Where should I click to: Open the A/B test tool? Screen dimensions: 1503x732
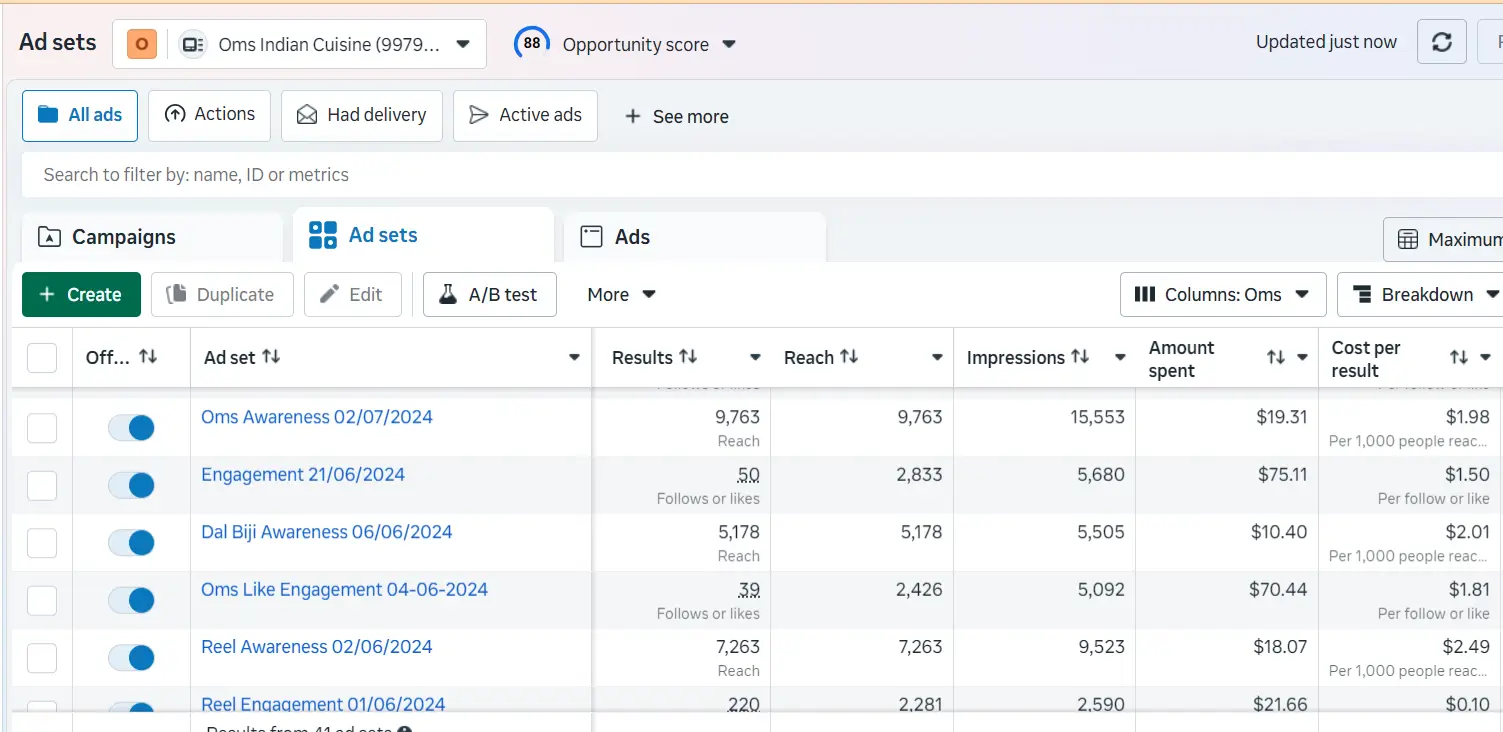(489, 294)
